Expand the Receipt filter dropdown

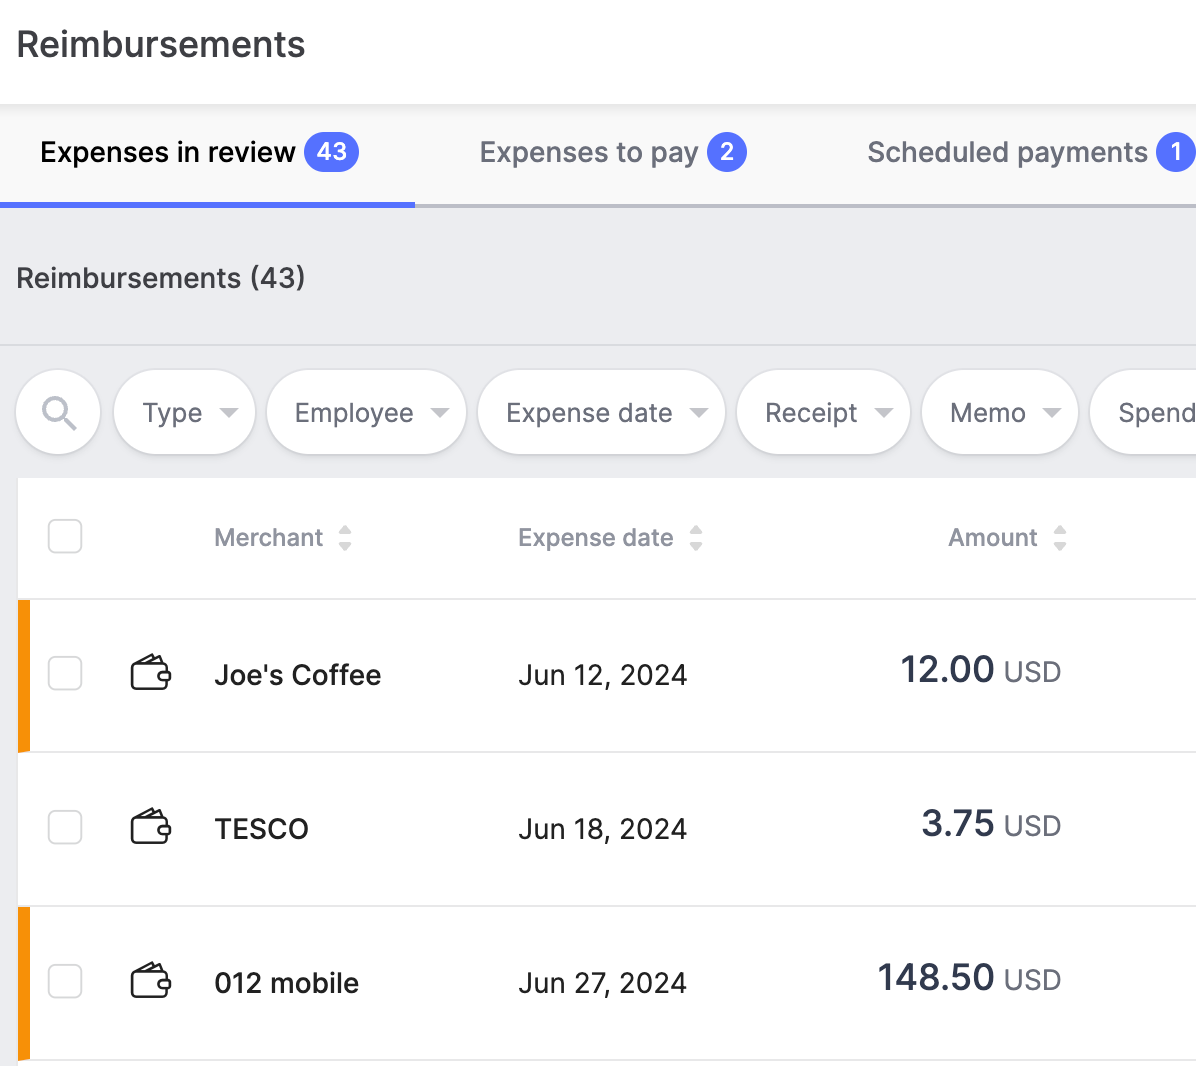(x=824, y=413)
